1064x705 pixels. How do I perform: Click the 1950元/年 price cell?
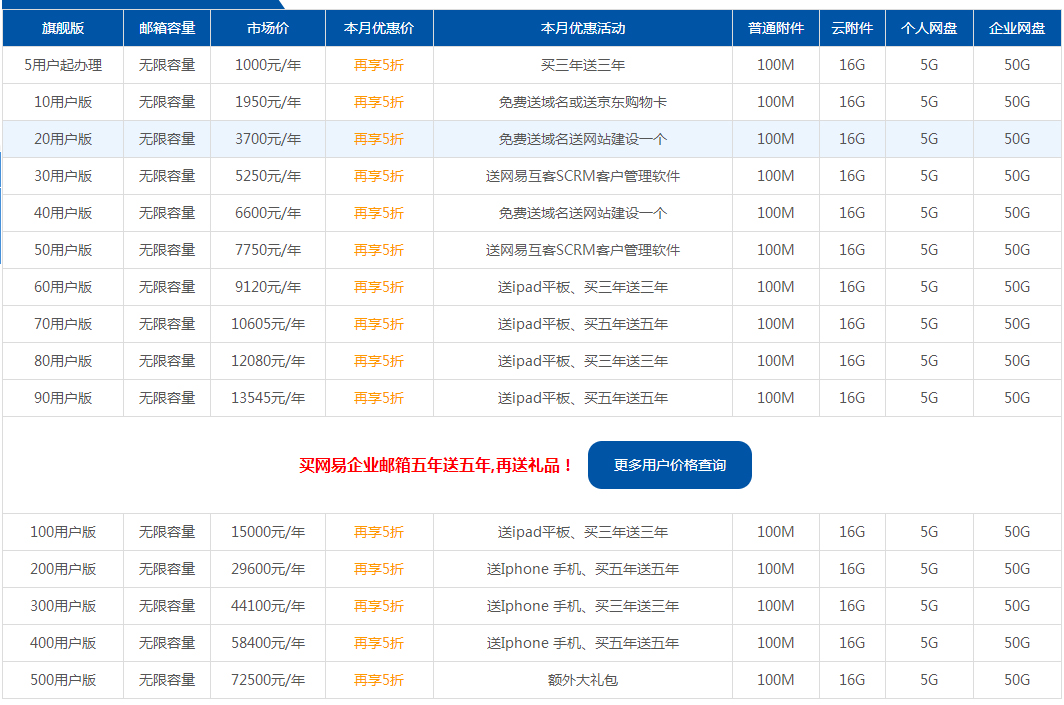[x=268, y=102]
